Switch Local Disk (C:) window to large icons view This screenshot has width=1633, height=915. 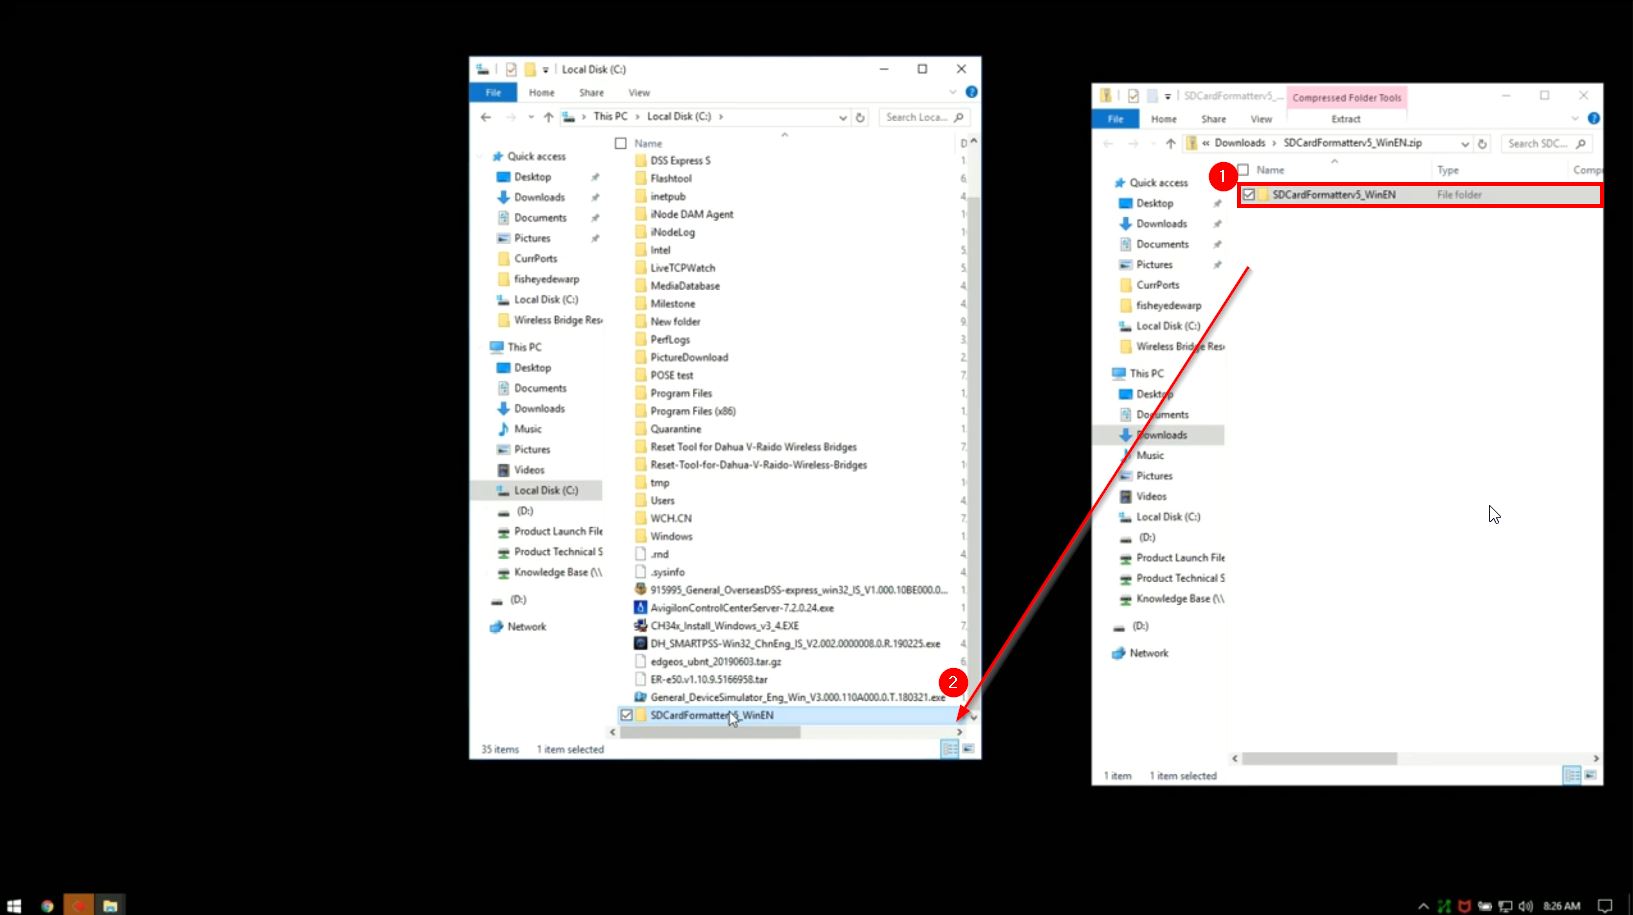tap(968, 749)
